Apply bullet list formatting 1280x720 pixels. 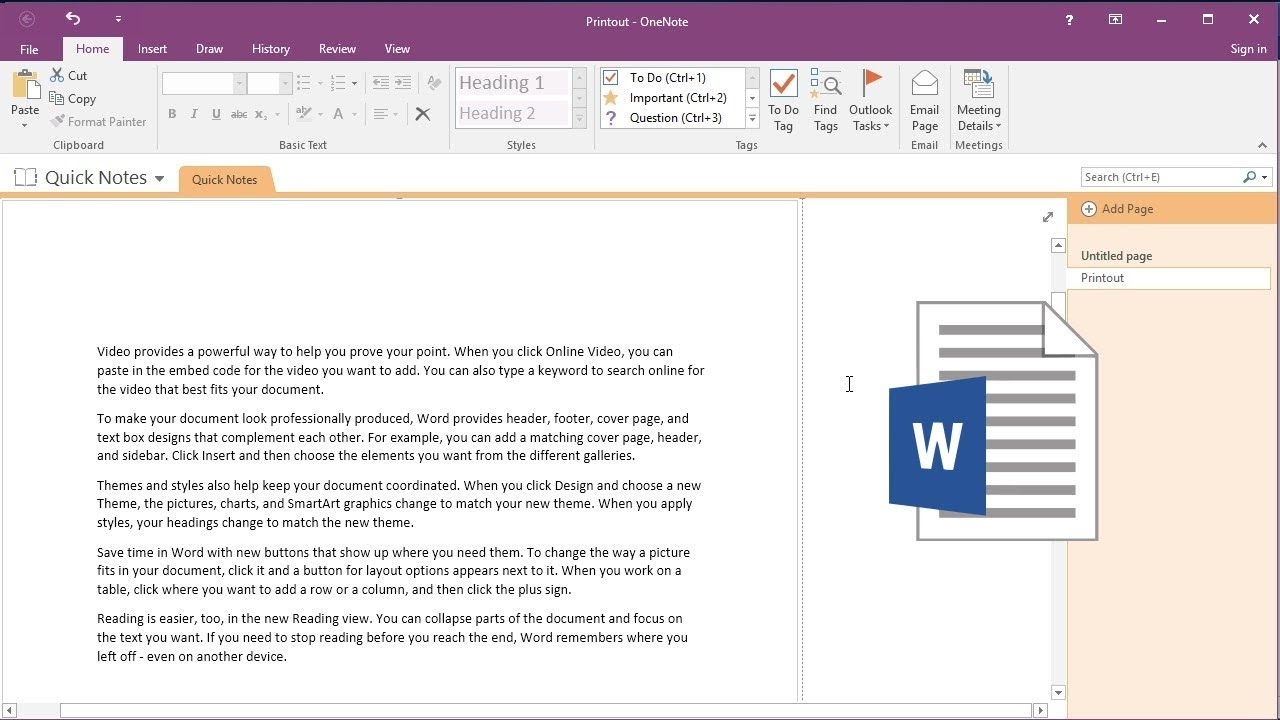coord(304,83)
